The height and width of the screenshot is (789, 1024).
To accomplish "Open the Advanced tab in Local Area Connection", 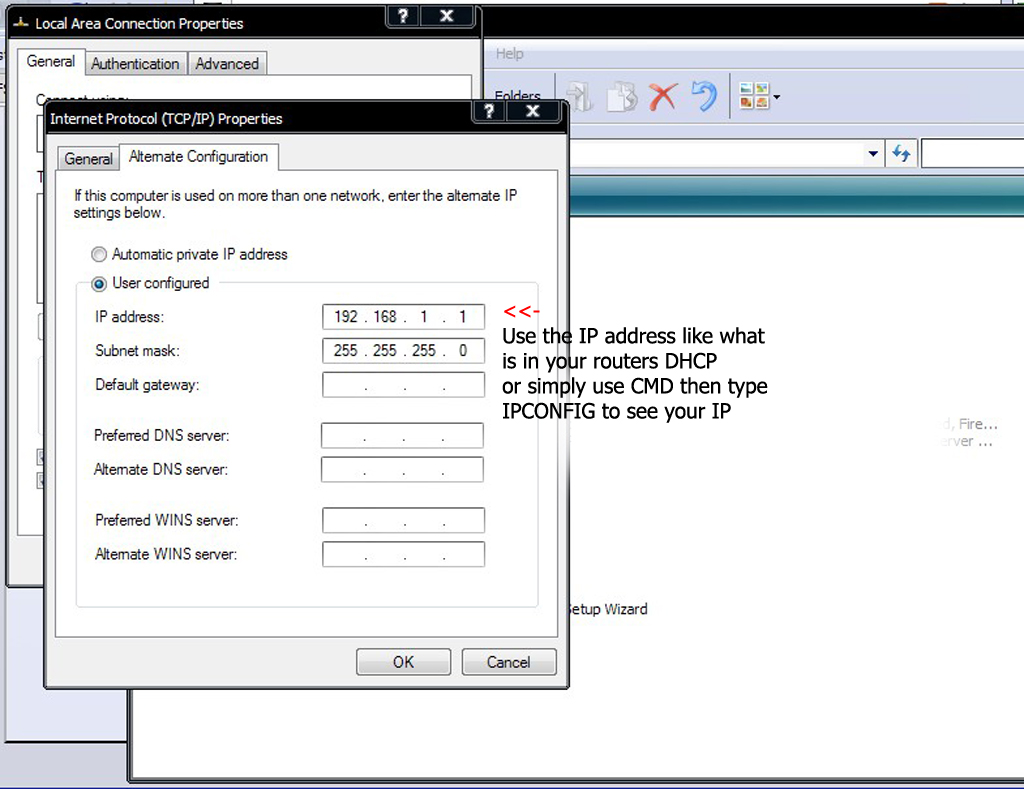I will pos(227,64).
